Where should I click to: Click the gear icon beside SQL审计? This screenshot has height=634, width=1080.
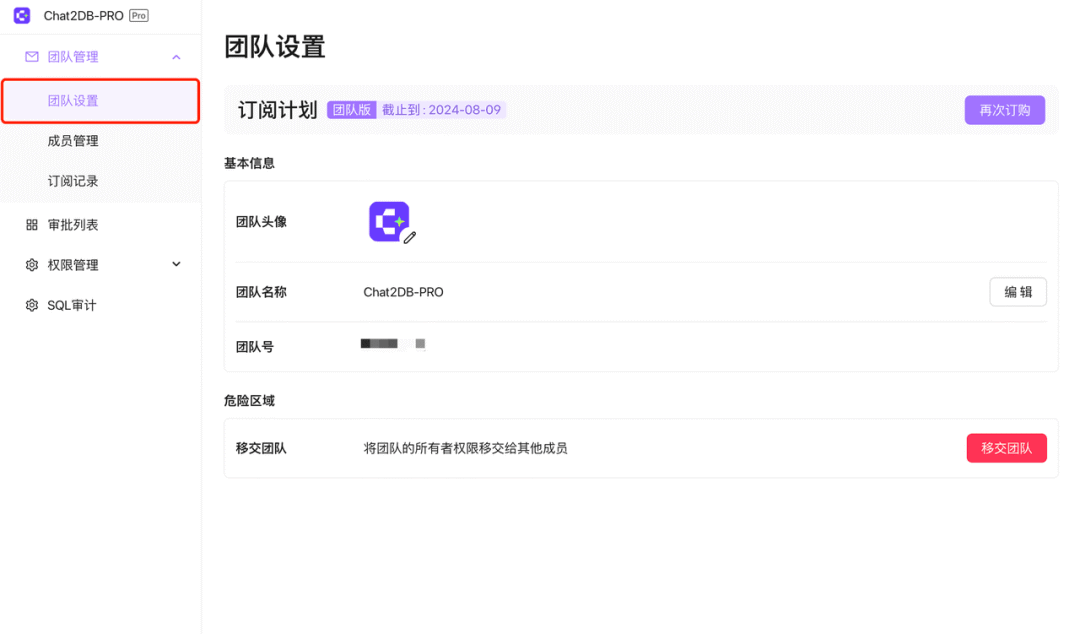(32, 305)
